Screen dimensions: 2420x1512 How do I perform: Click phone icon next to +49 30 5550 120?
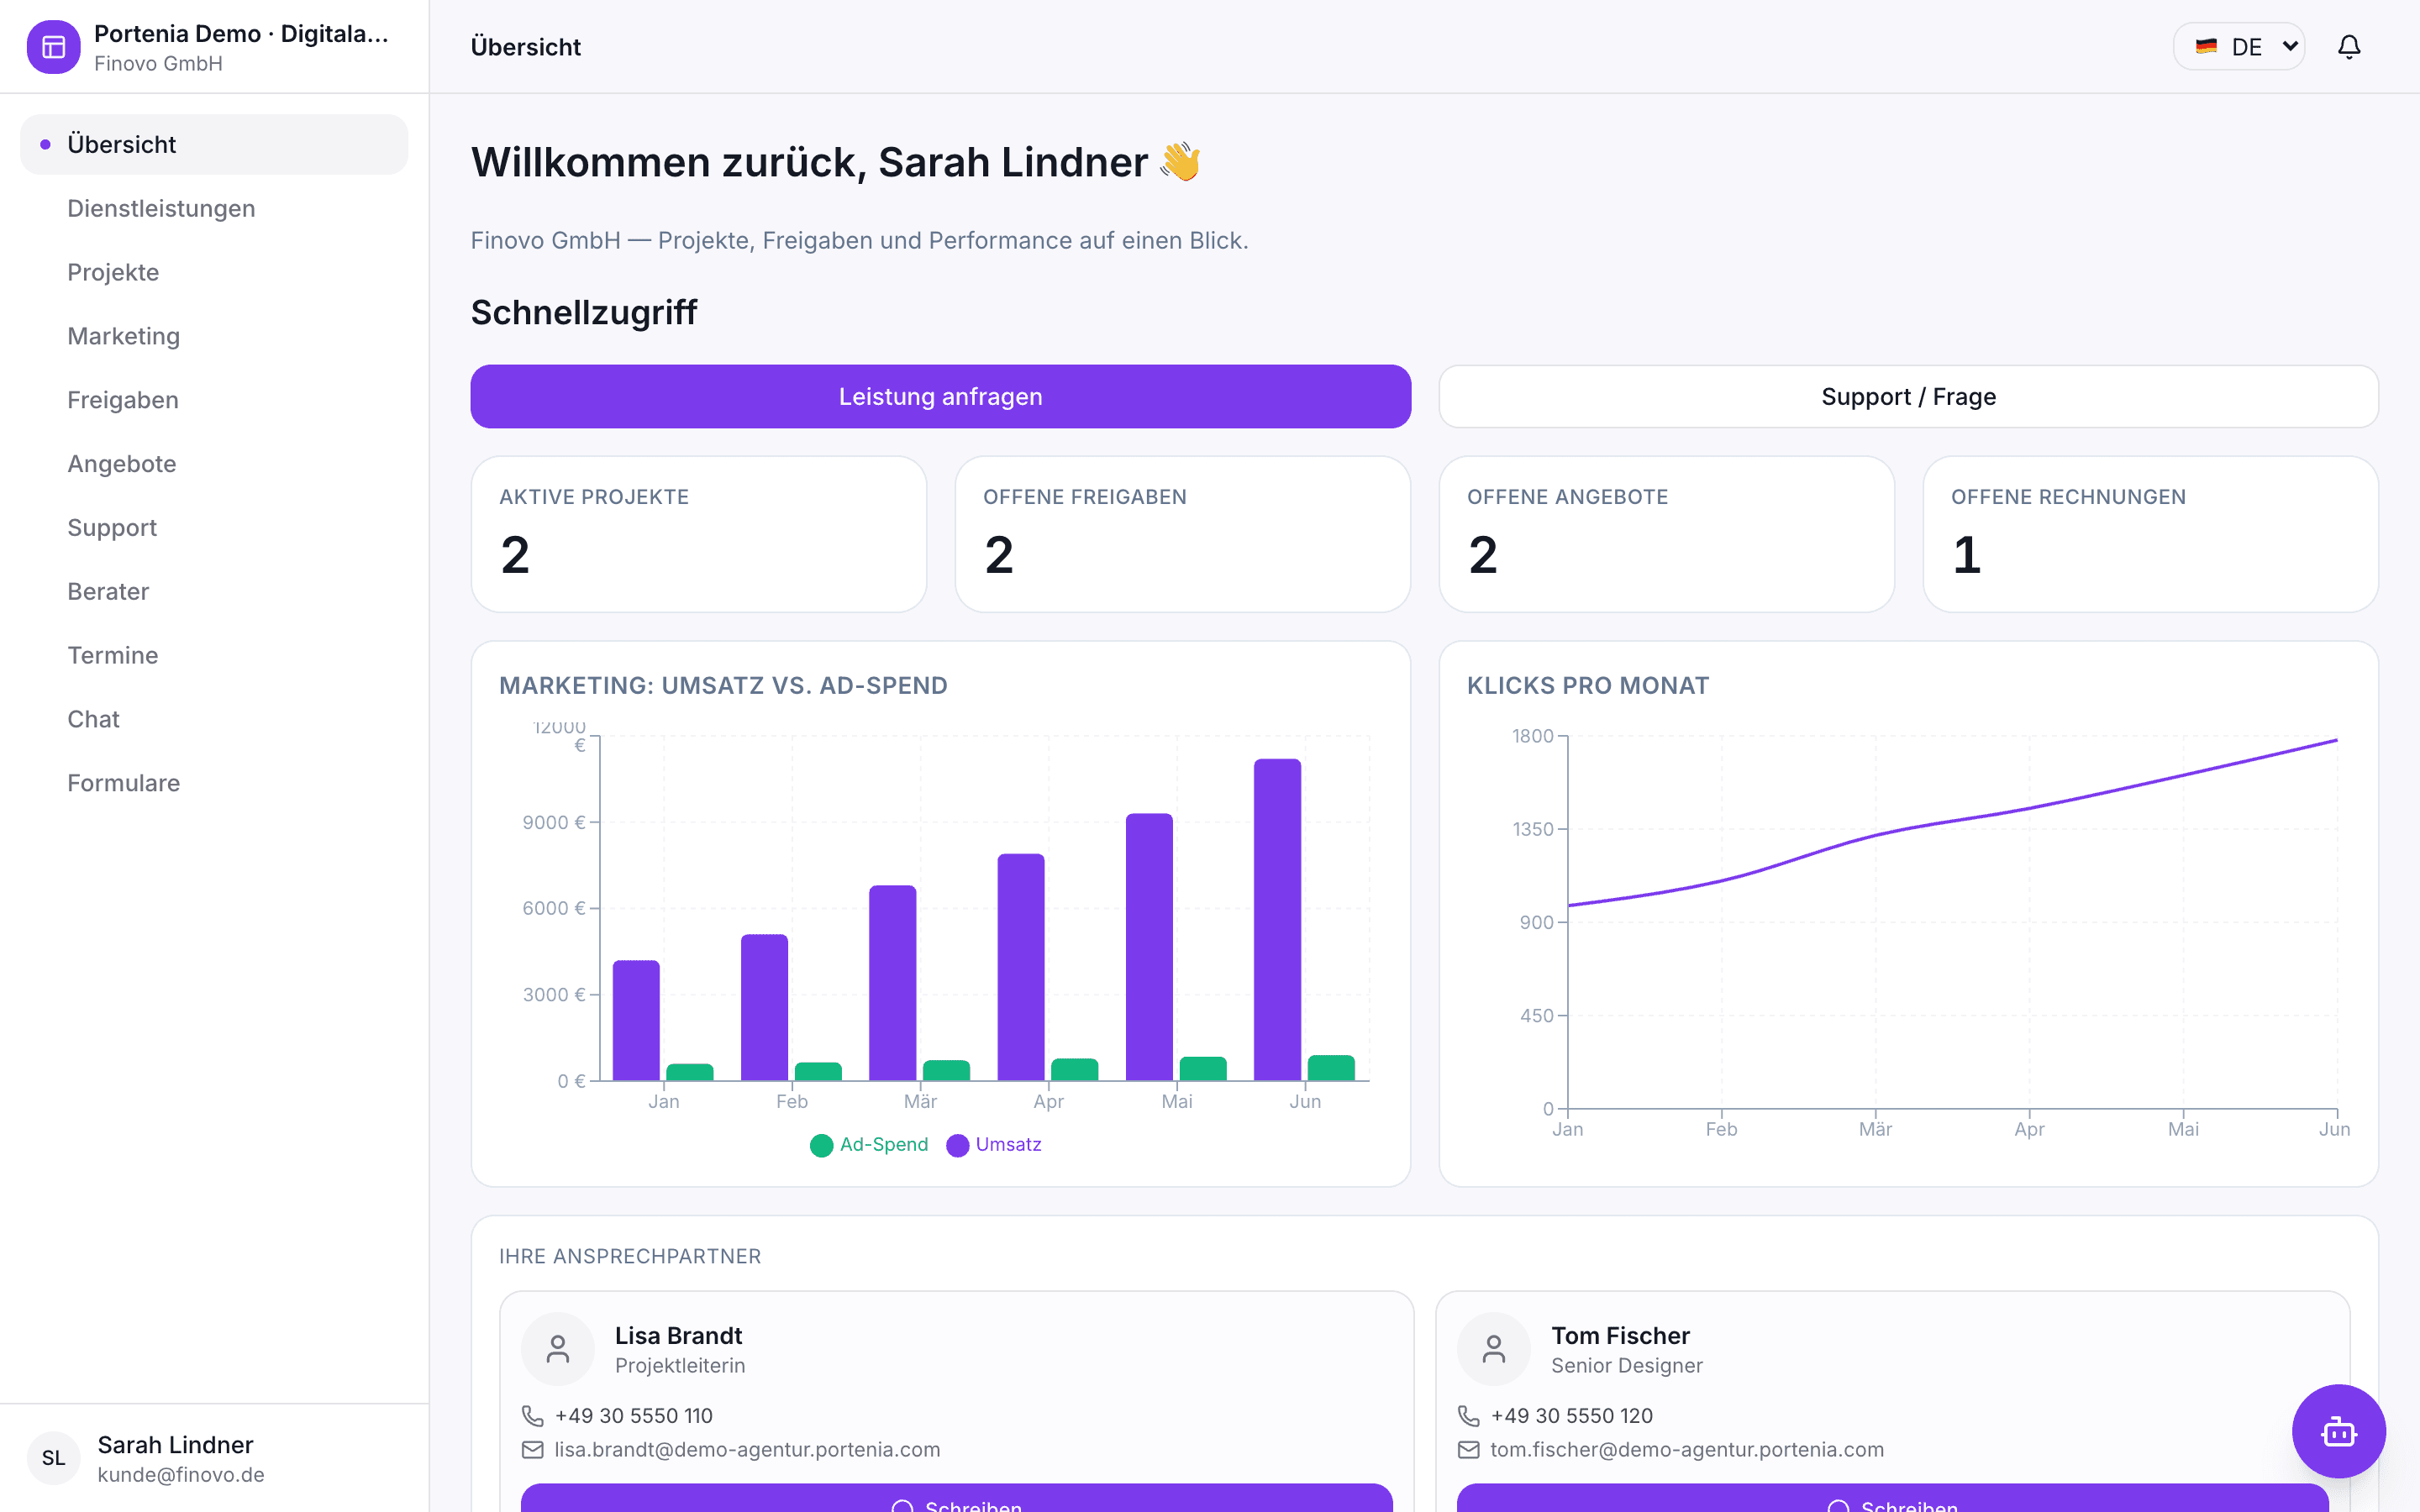click(x=1469, y=1416)
